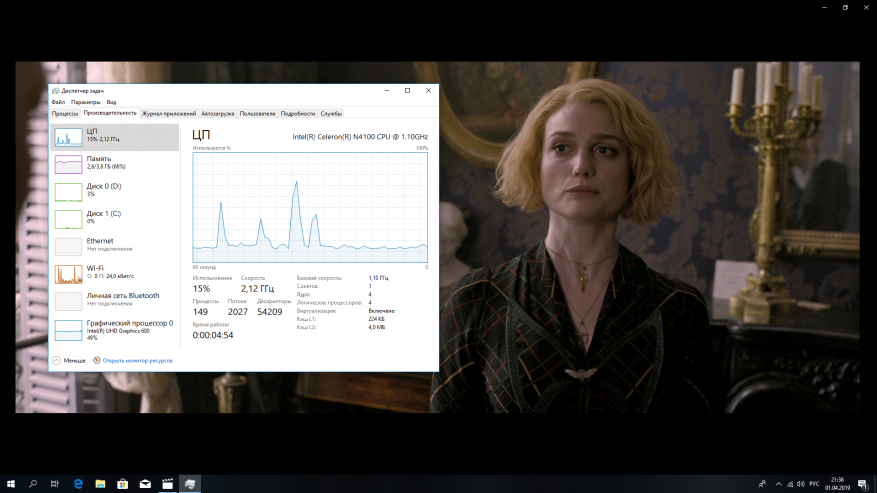Click the 0:00:04:54 uptime value
This screenshot has width=877, height=493.
point(213,335)
